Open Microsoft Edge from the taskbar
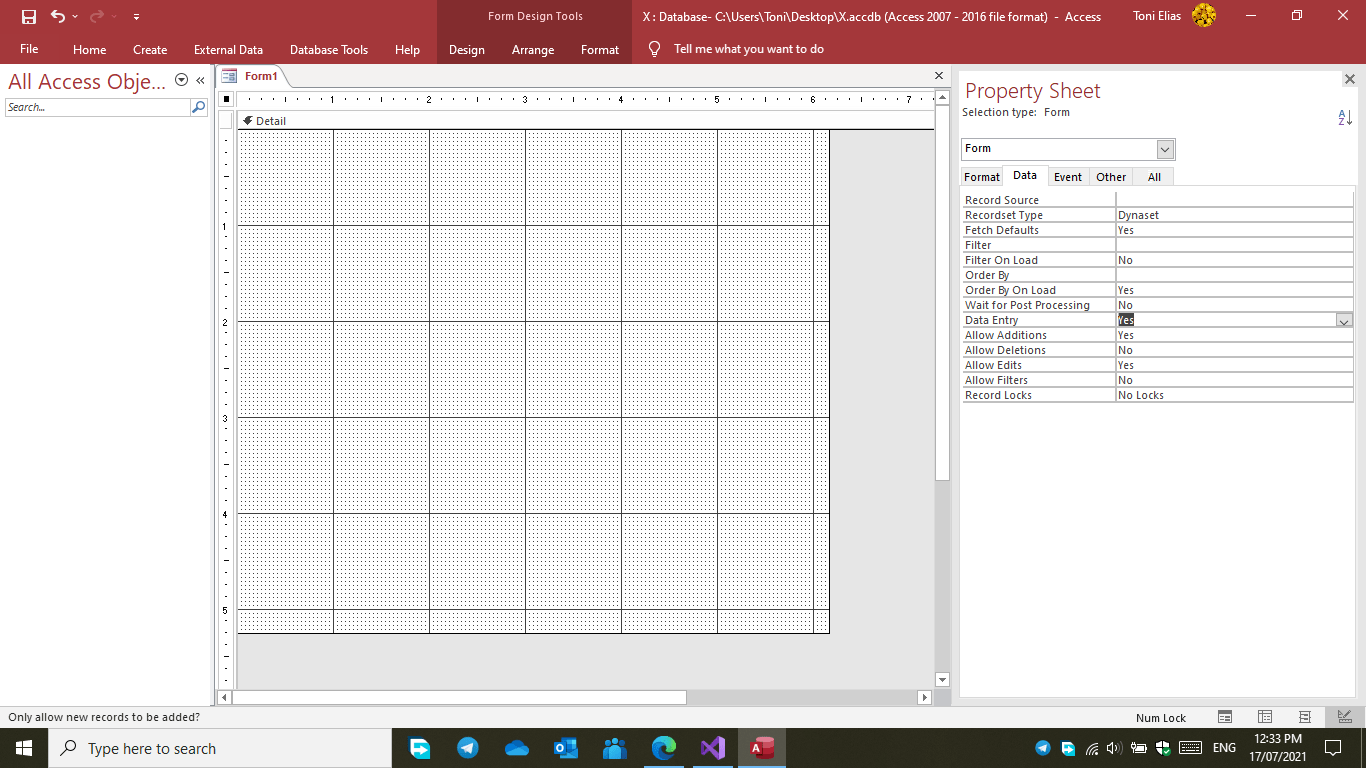 pos(663,748)
